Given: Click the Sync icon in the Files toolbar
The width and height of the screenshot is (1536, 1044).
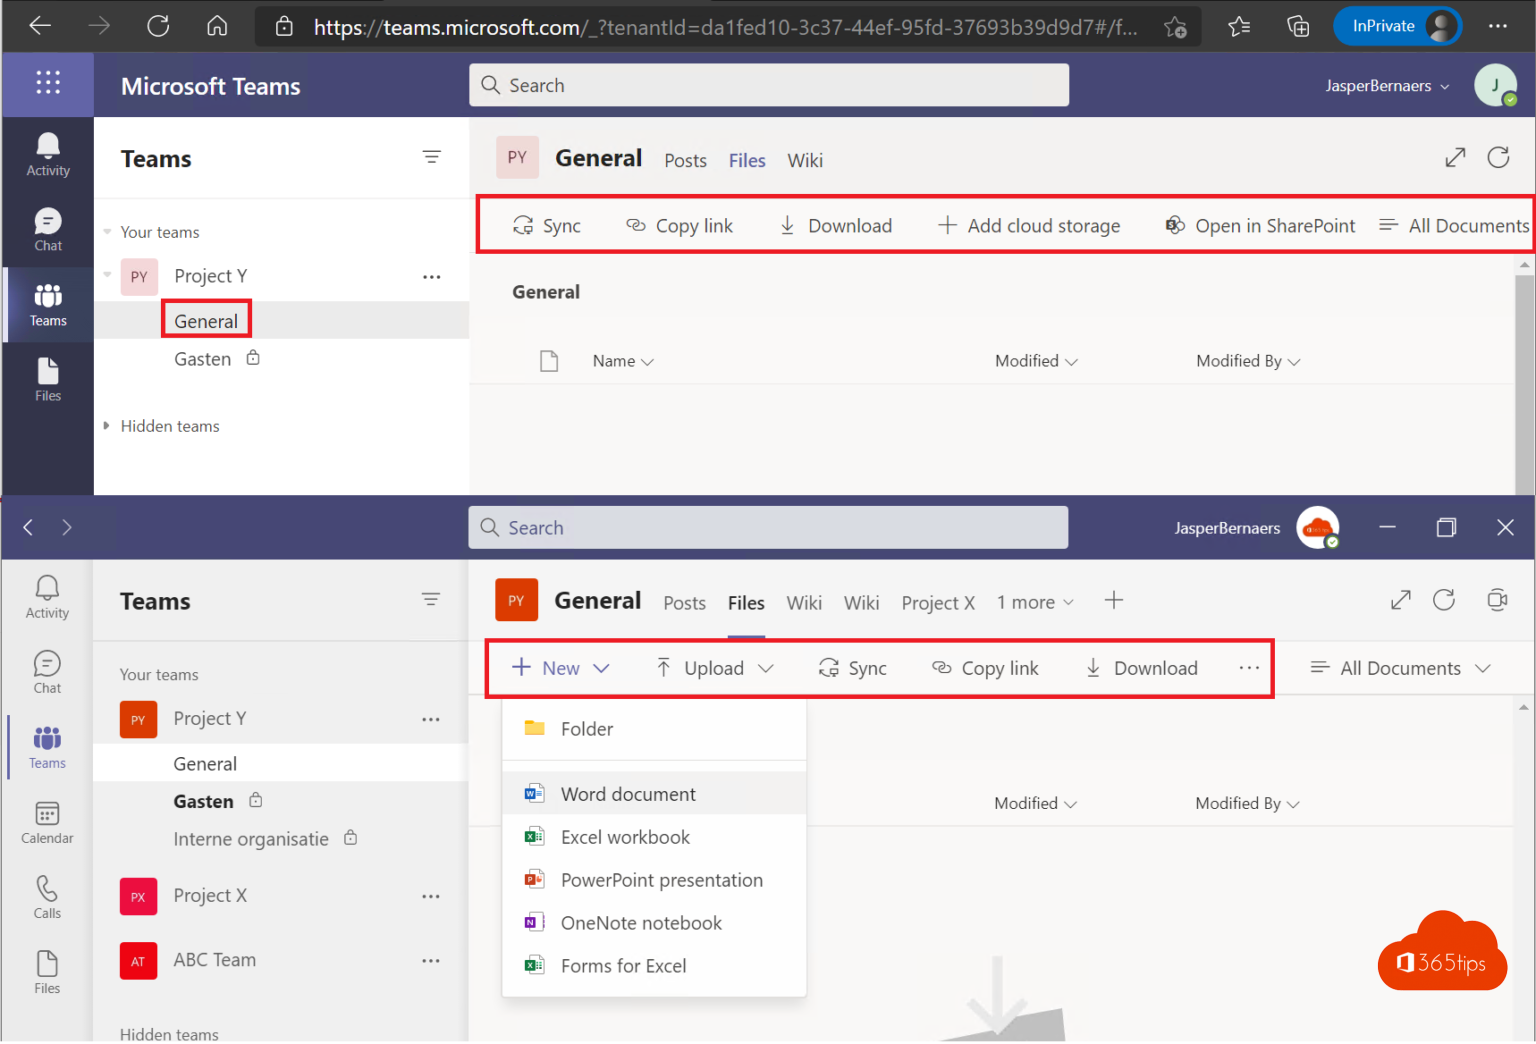Looking at the screenshot, I should point(523,225).
